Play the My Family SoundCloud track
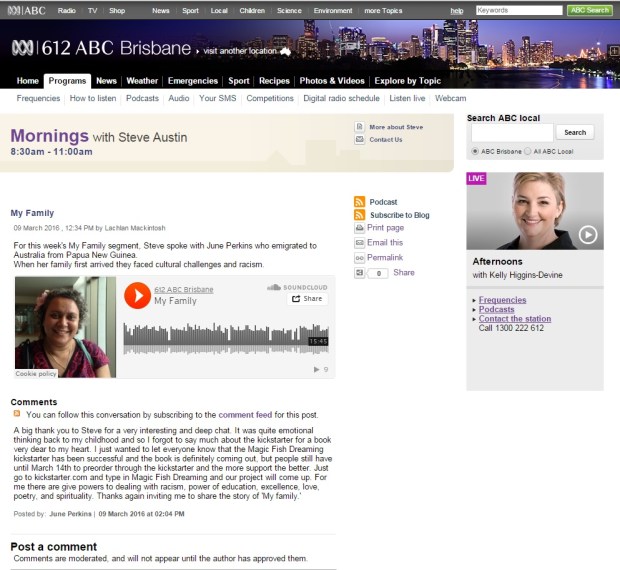Screen dimensions: 620x570 coord(137,295)
